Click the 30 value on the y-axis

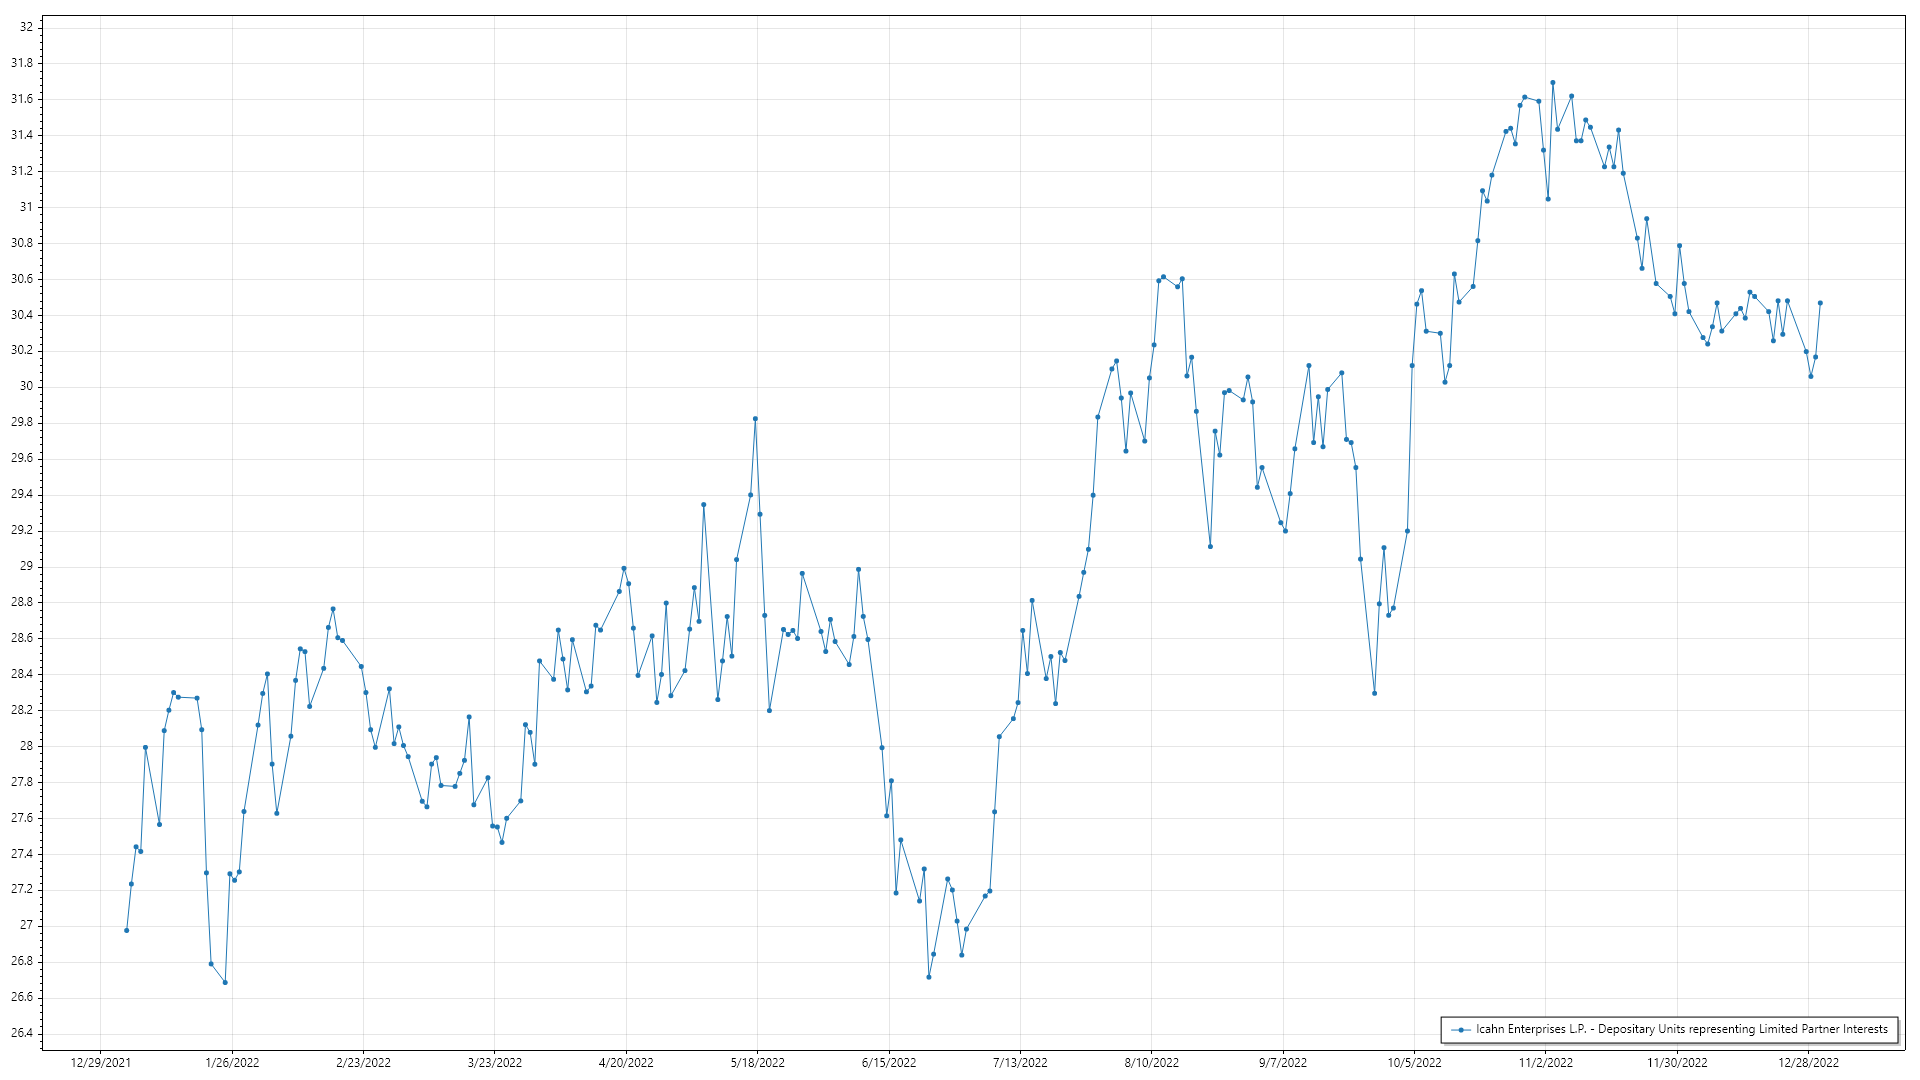(x=26, y=386)
